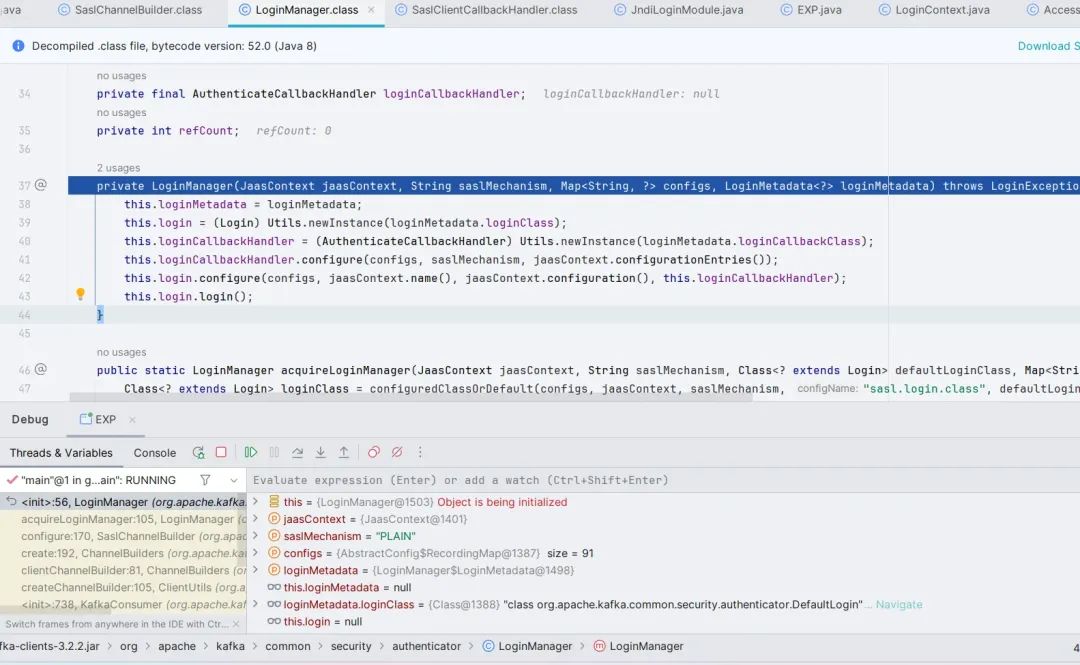Click 'authenticator' breadcrumb segment
Screen dimensions: 1080x665
coord(426,646)
